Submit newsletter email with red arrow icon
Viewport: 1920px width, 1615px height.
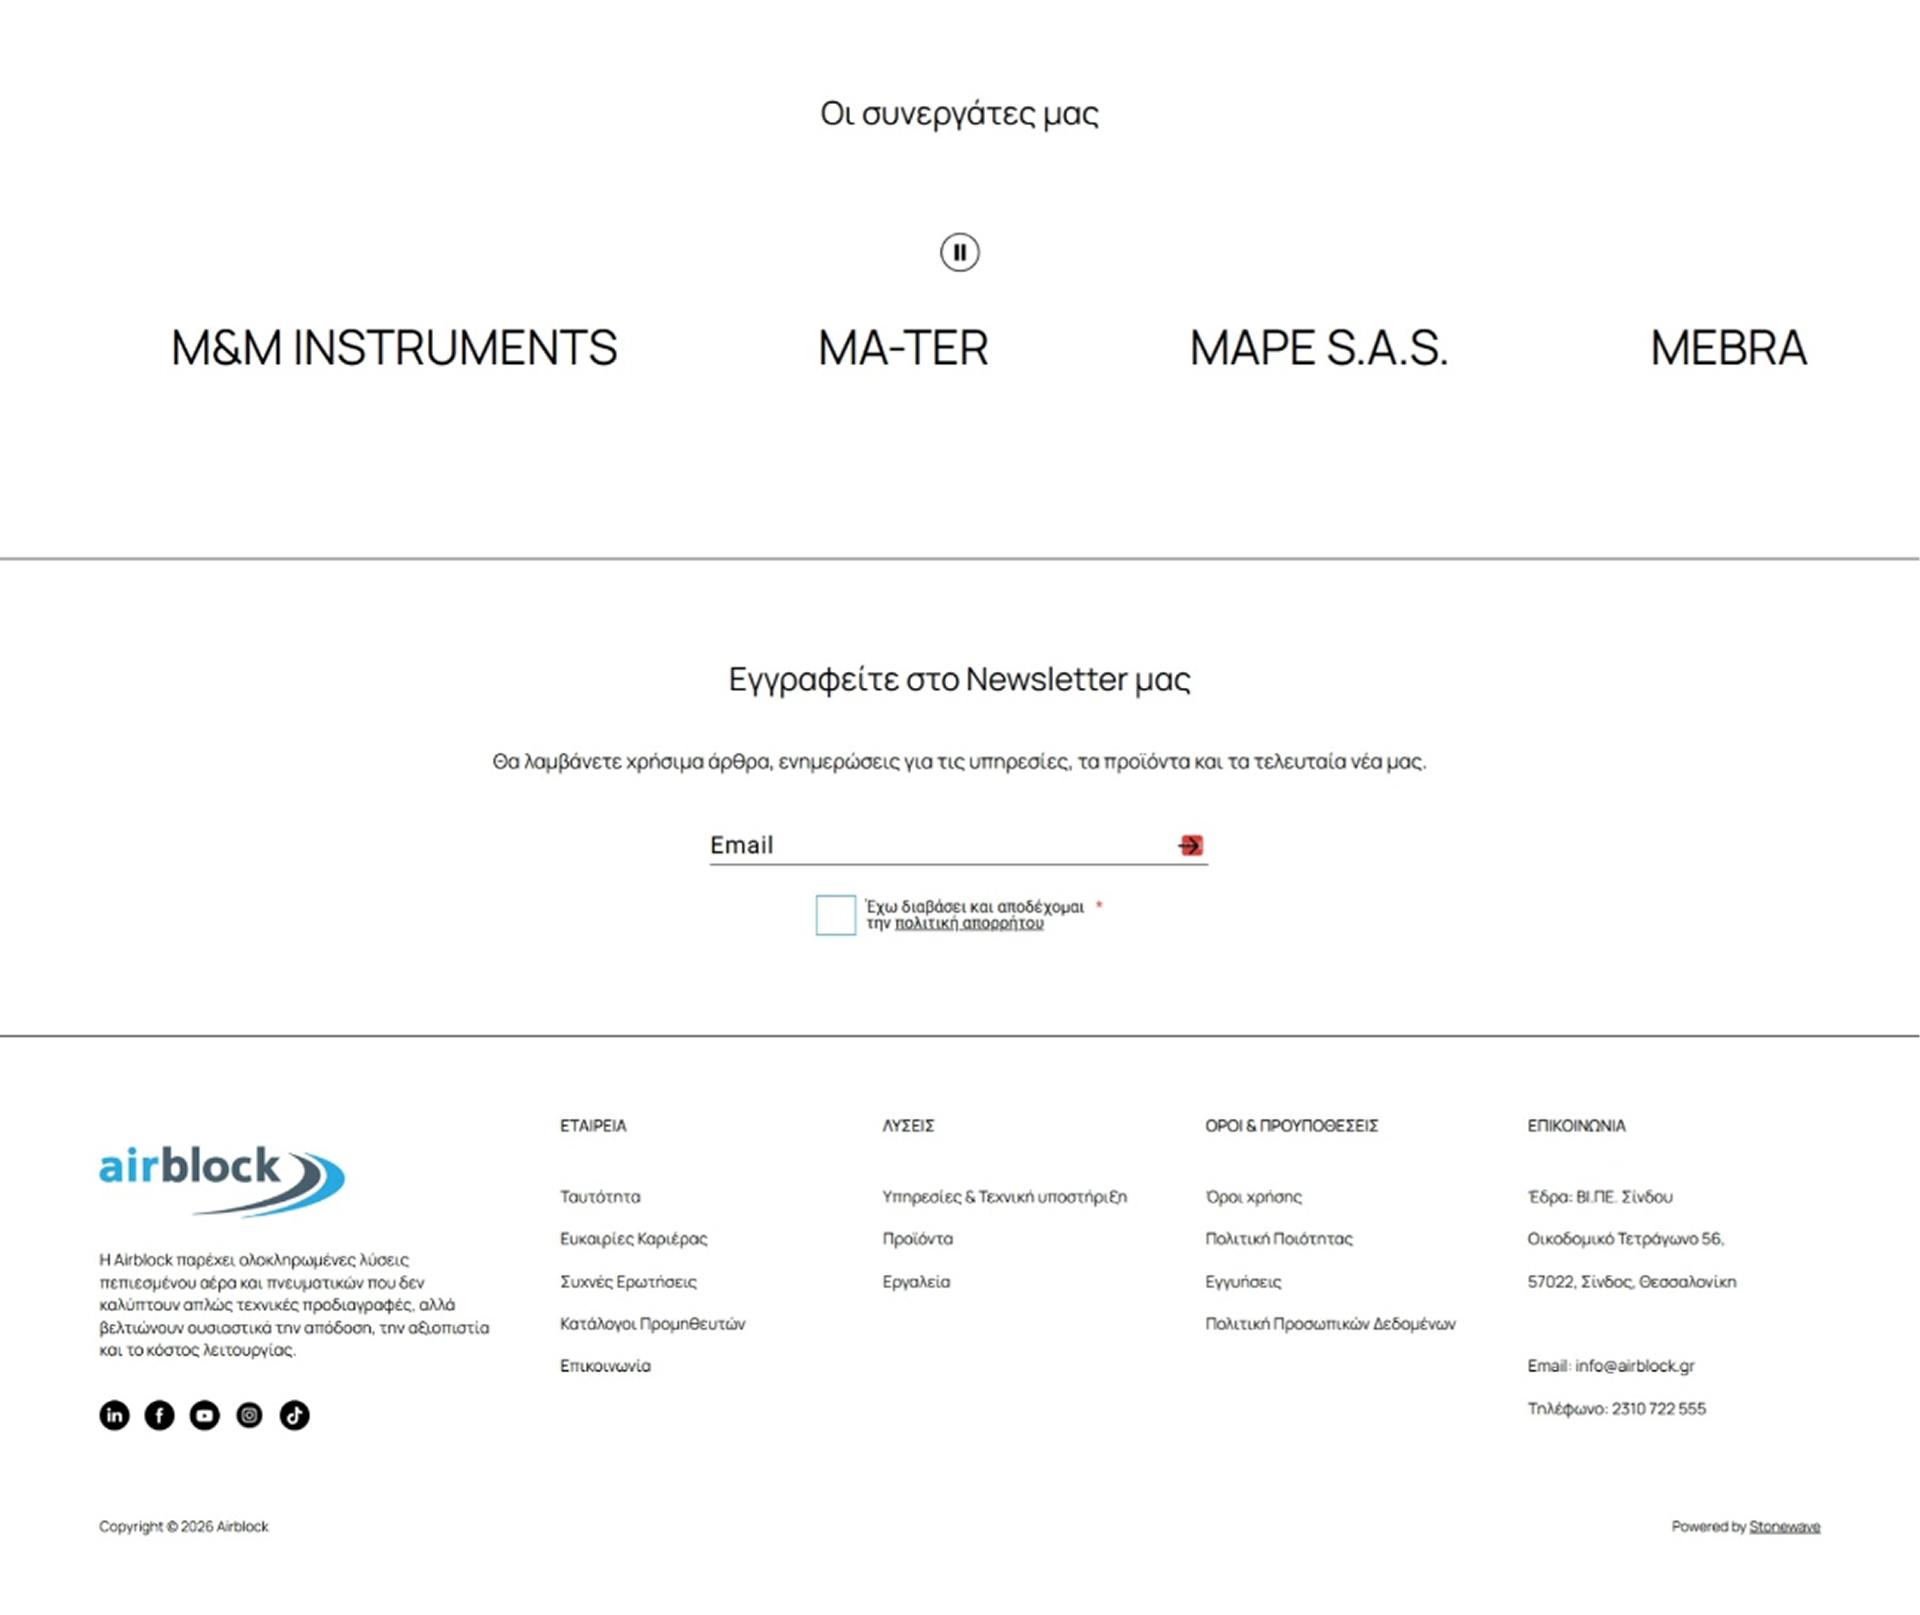1190,845
